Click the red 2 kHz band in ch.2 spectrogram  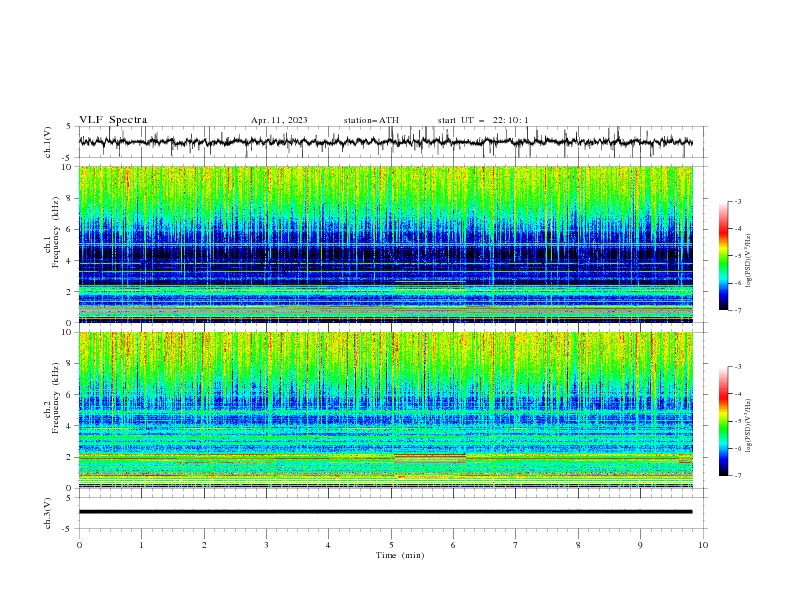(430, 456)
